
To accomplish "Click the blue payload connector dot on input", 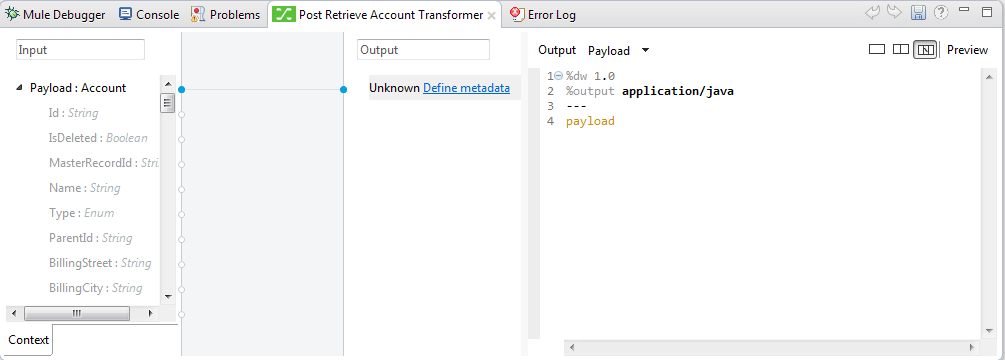I will (181, 90).
